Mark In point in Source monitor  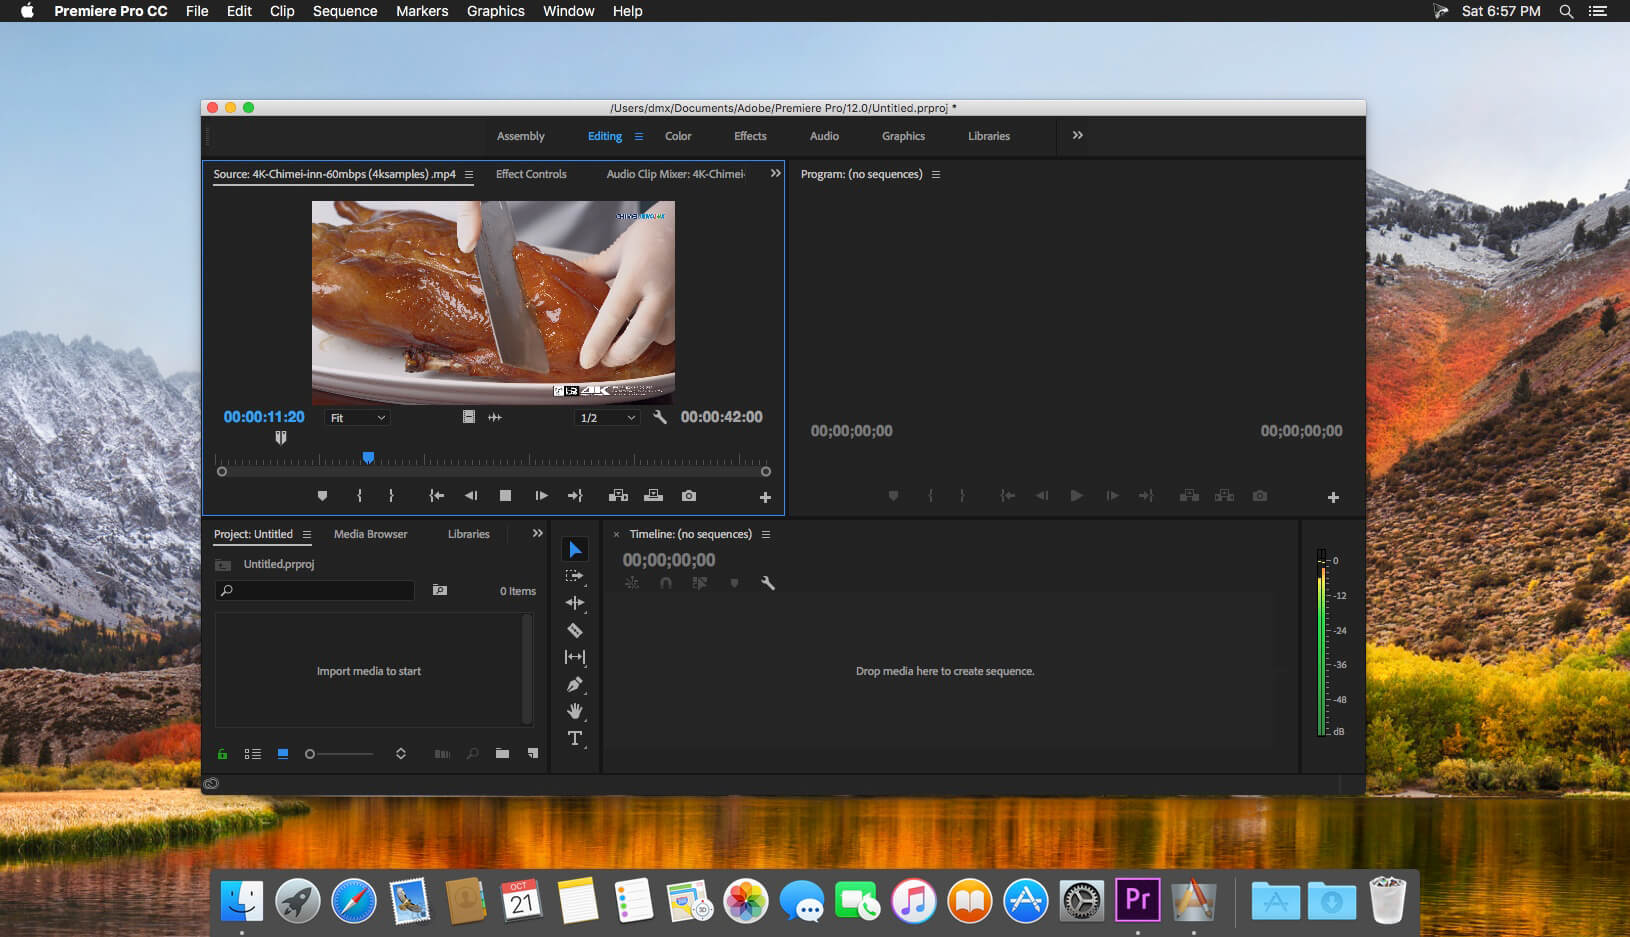[x=359, y=496]
